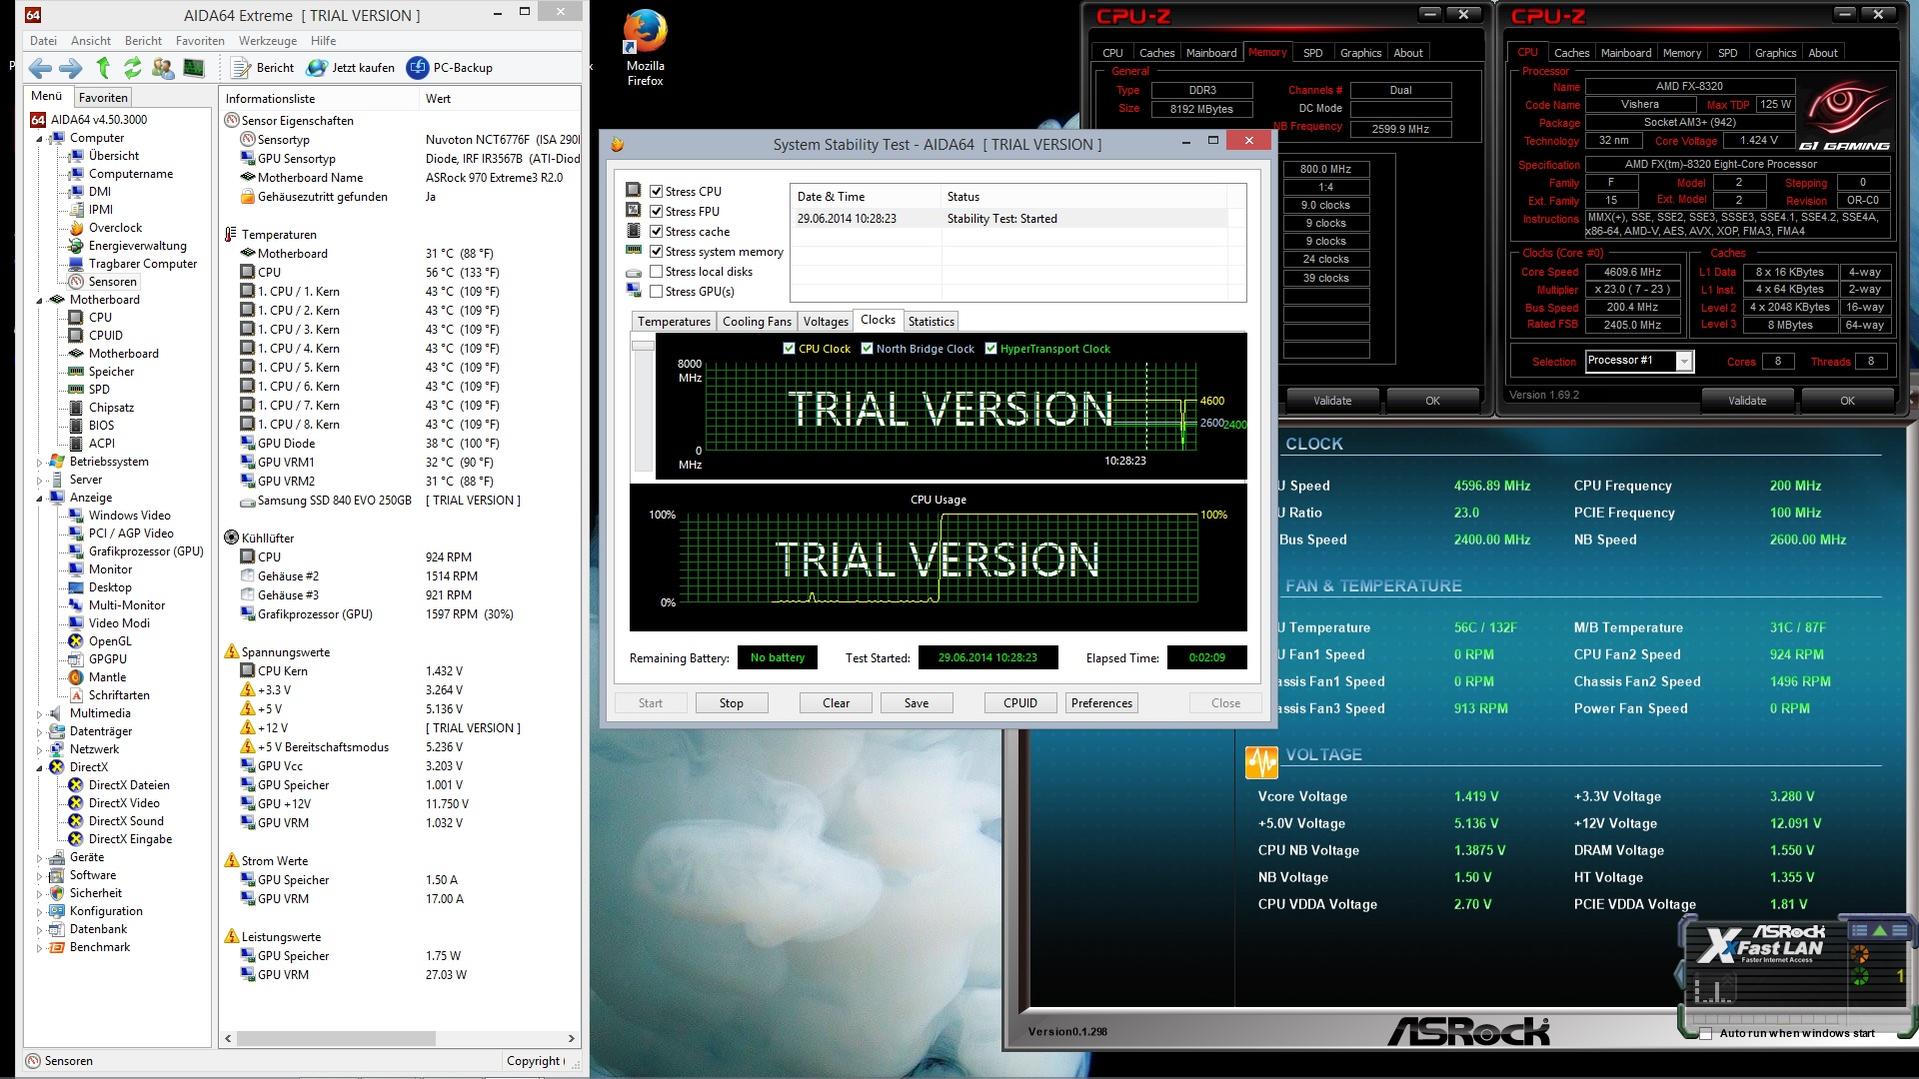Open DirectX Sound in the tree
Viewport: 1919px width, 1079px height.
[x=126, y=822]
